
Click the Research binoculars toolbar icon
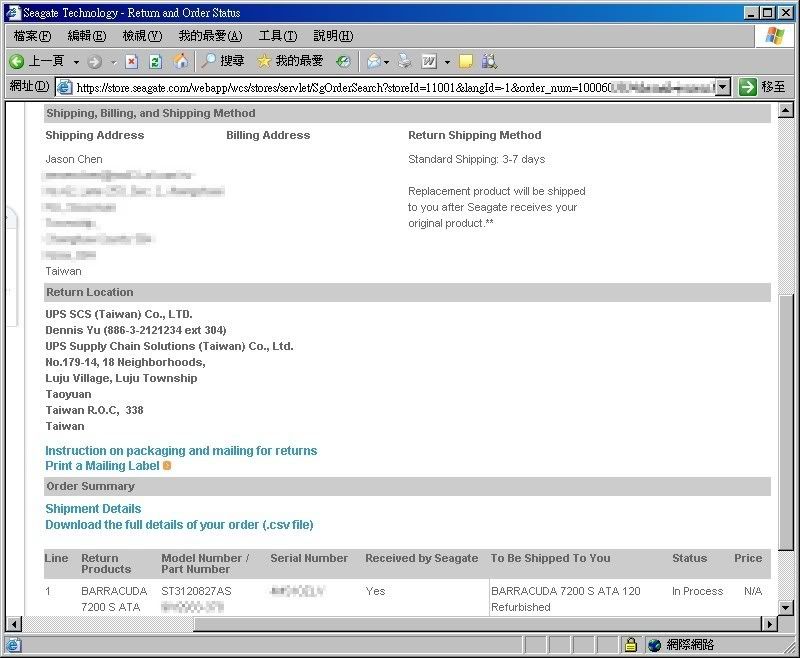[x=489, y=62]
